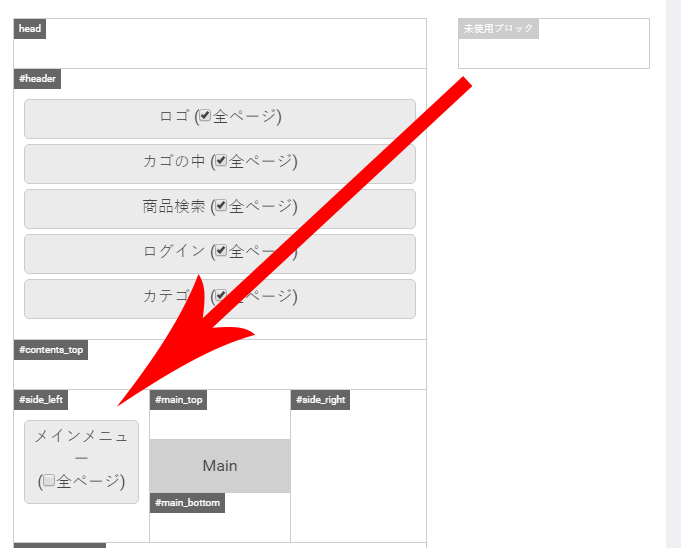Toggle 全ページ checkbox in カテゴリ block
The width and height of the screenshot is (681, 548).
tap(221, 295)
